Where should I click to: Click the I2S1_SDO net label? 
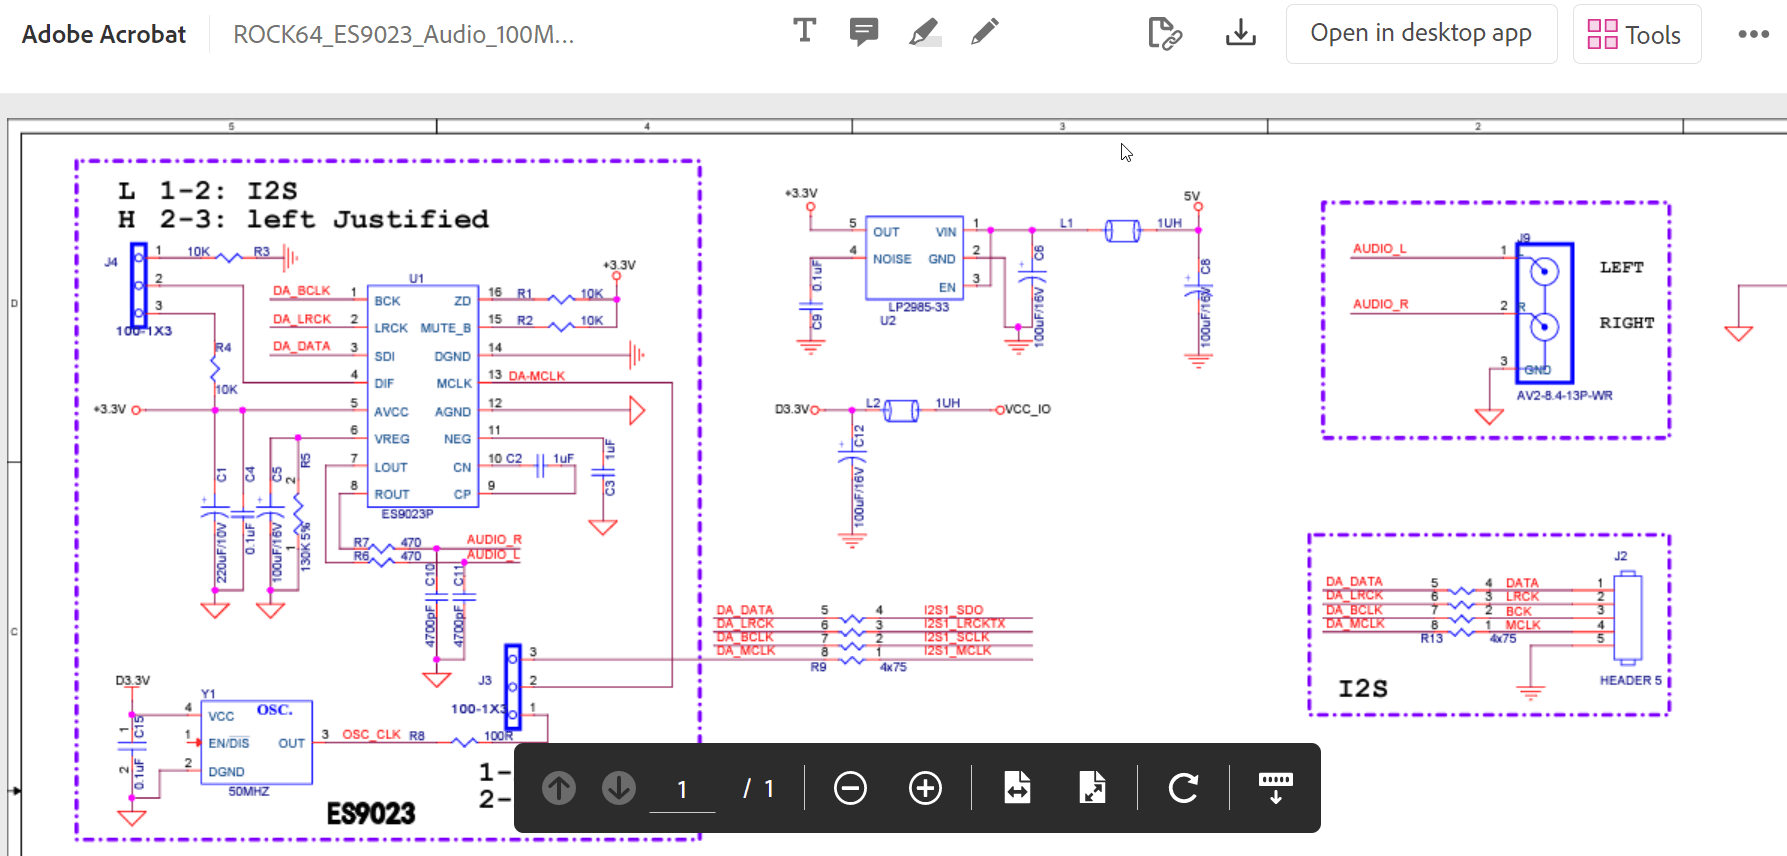click(x=953, y=610)
